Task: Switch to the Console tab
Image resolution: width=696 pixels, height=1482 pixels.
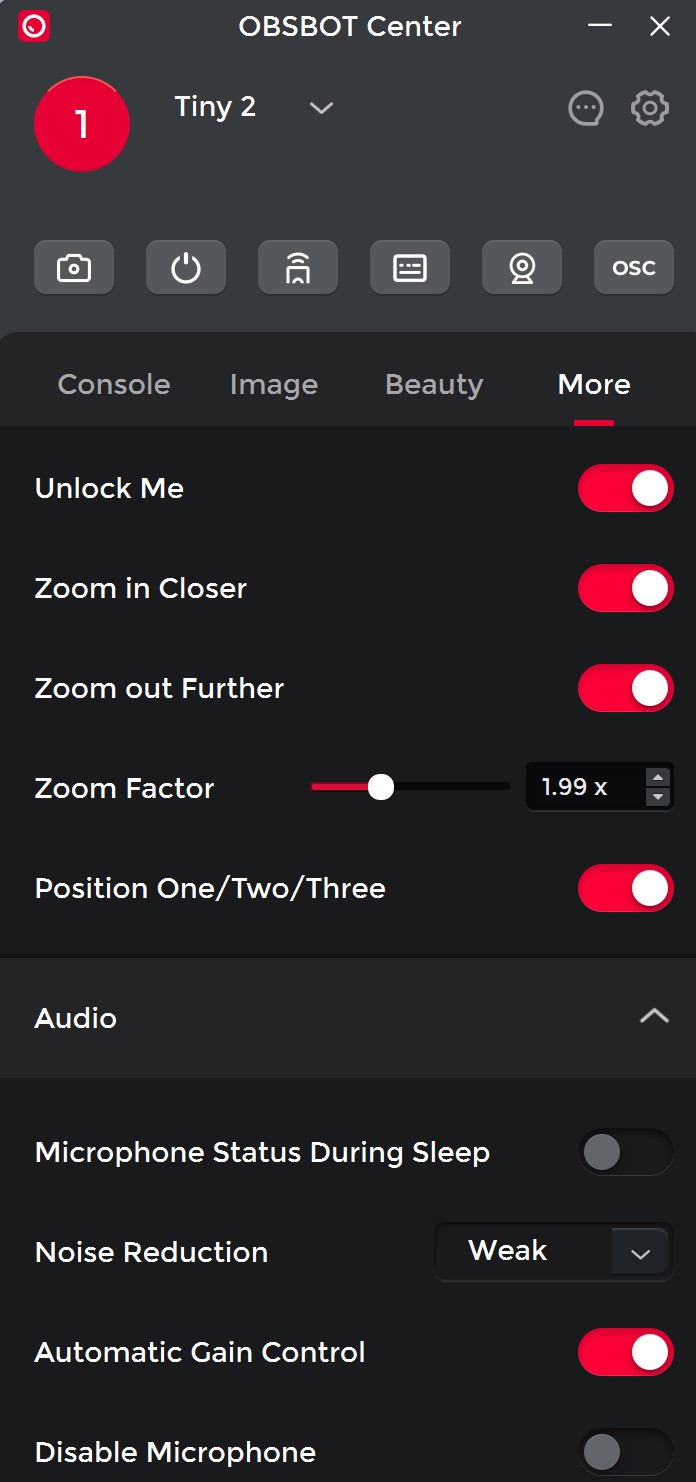Action: tap(114, 385)
